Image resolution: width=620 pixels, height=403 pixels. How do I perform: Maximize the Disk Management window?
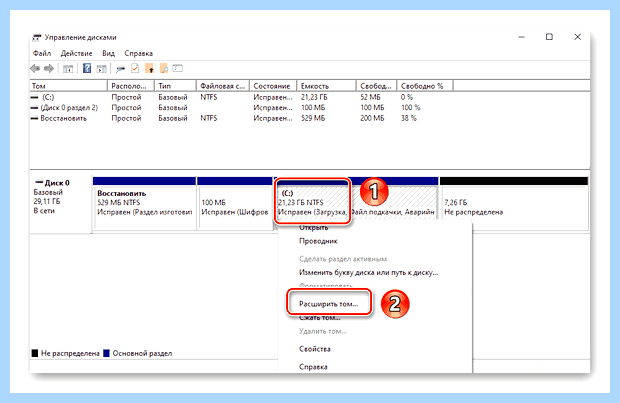[x=549, y=37]
